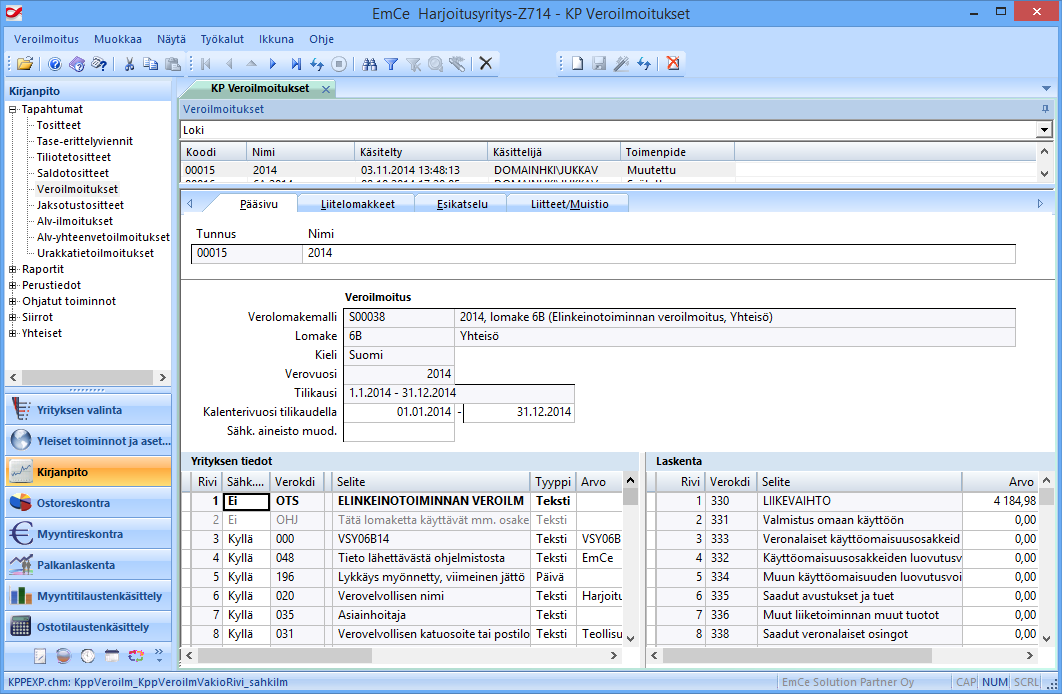1062x694 pixels.
Task: Click the clock icon in bottom sidebar
Action: [x=87, y=655]
